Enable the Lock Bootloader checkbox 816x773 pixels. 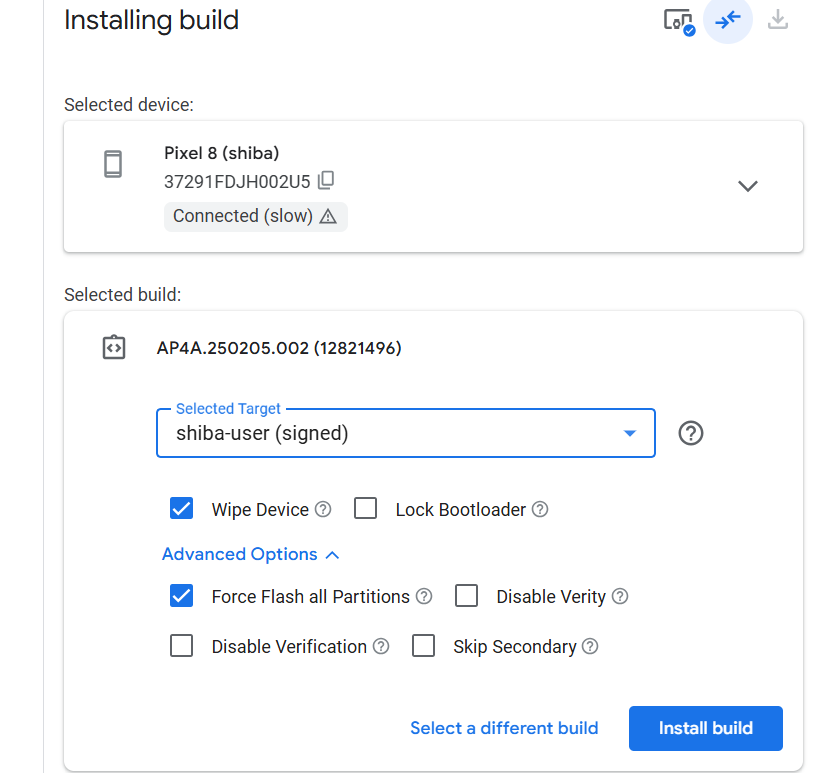coord(366,509)
